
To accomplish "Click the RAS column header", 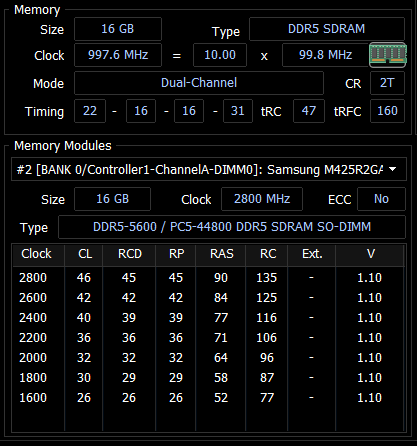I will point(221,254).
